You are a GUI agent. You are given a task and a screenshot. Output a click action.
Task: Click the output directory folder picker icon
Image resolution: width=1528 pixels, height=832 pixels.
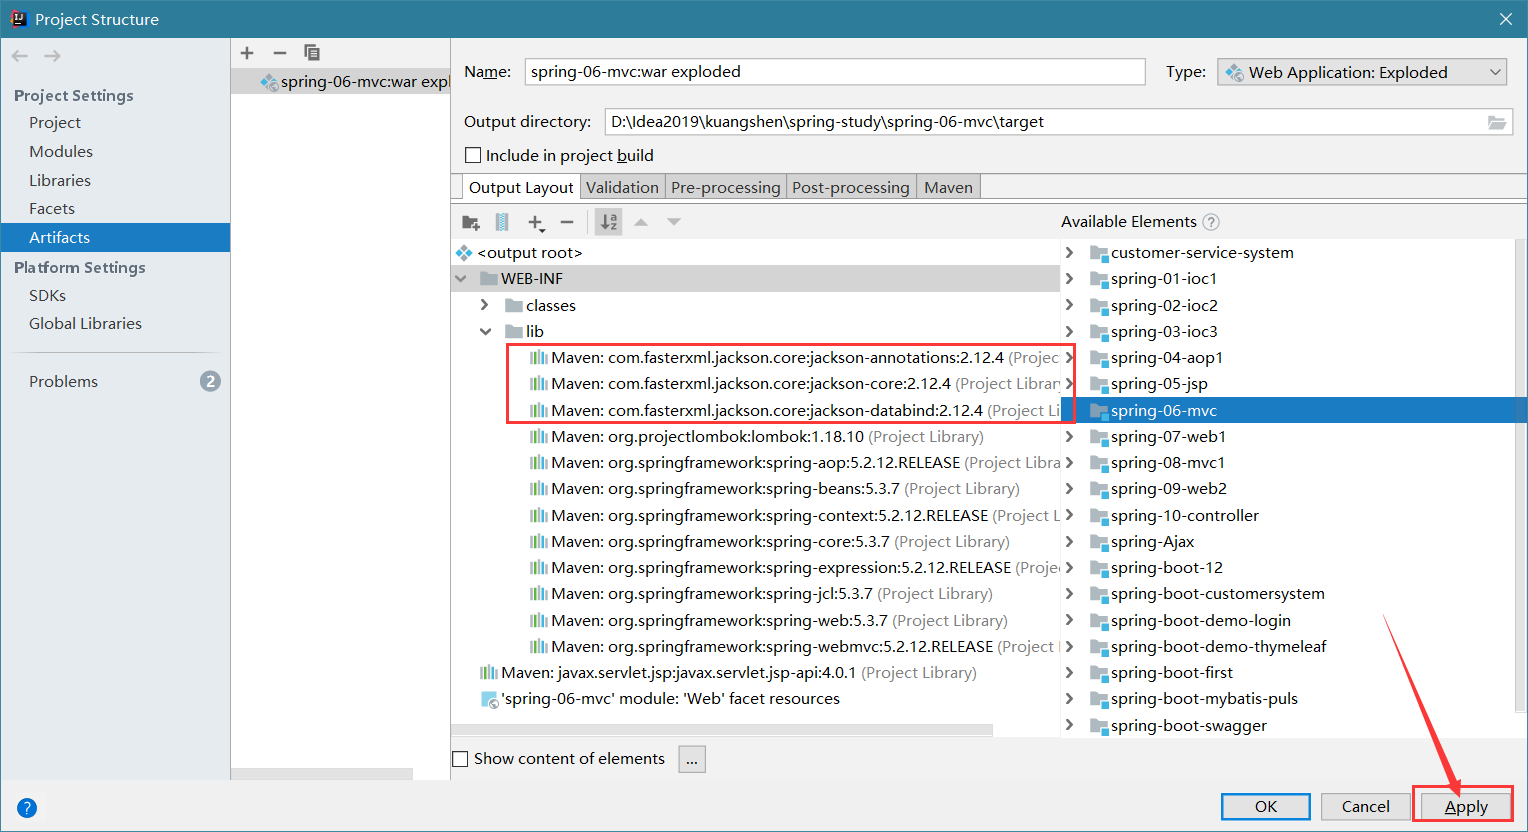point(1497,122)
